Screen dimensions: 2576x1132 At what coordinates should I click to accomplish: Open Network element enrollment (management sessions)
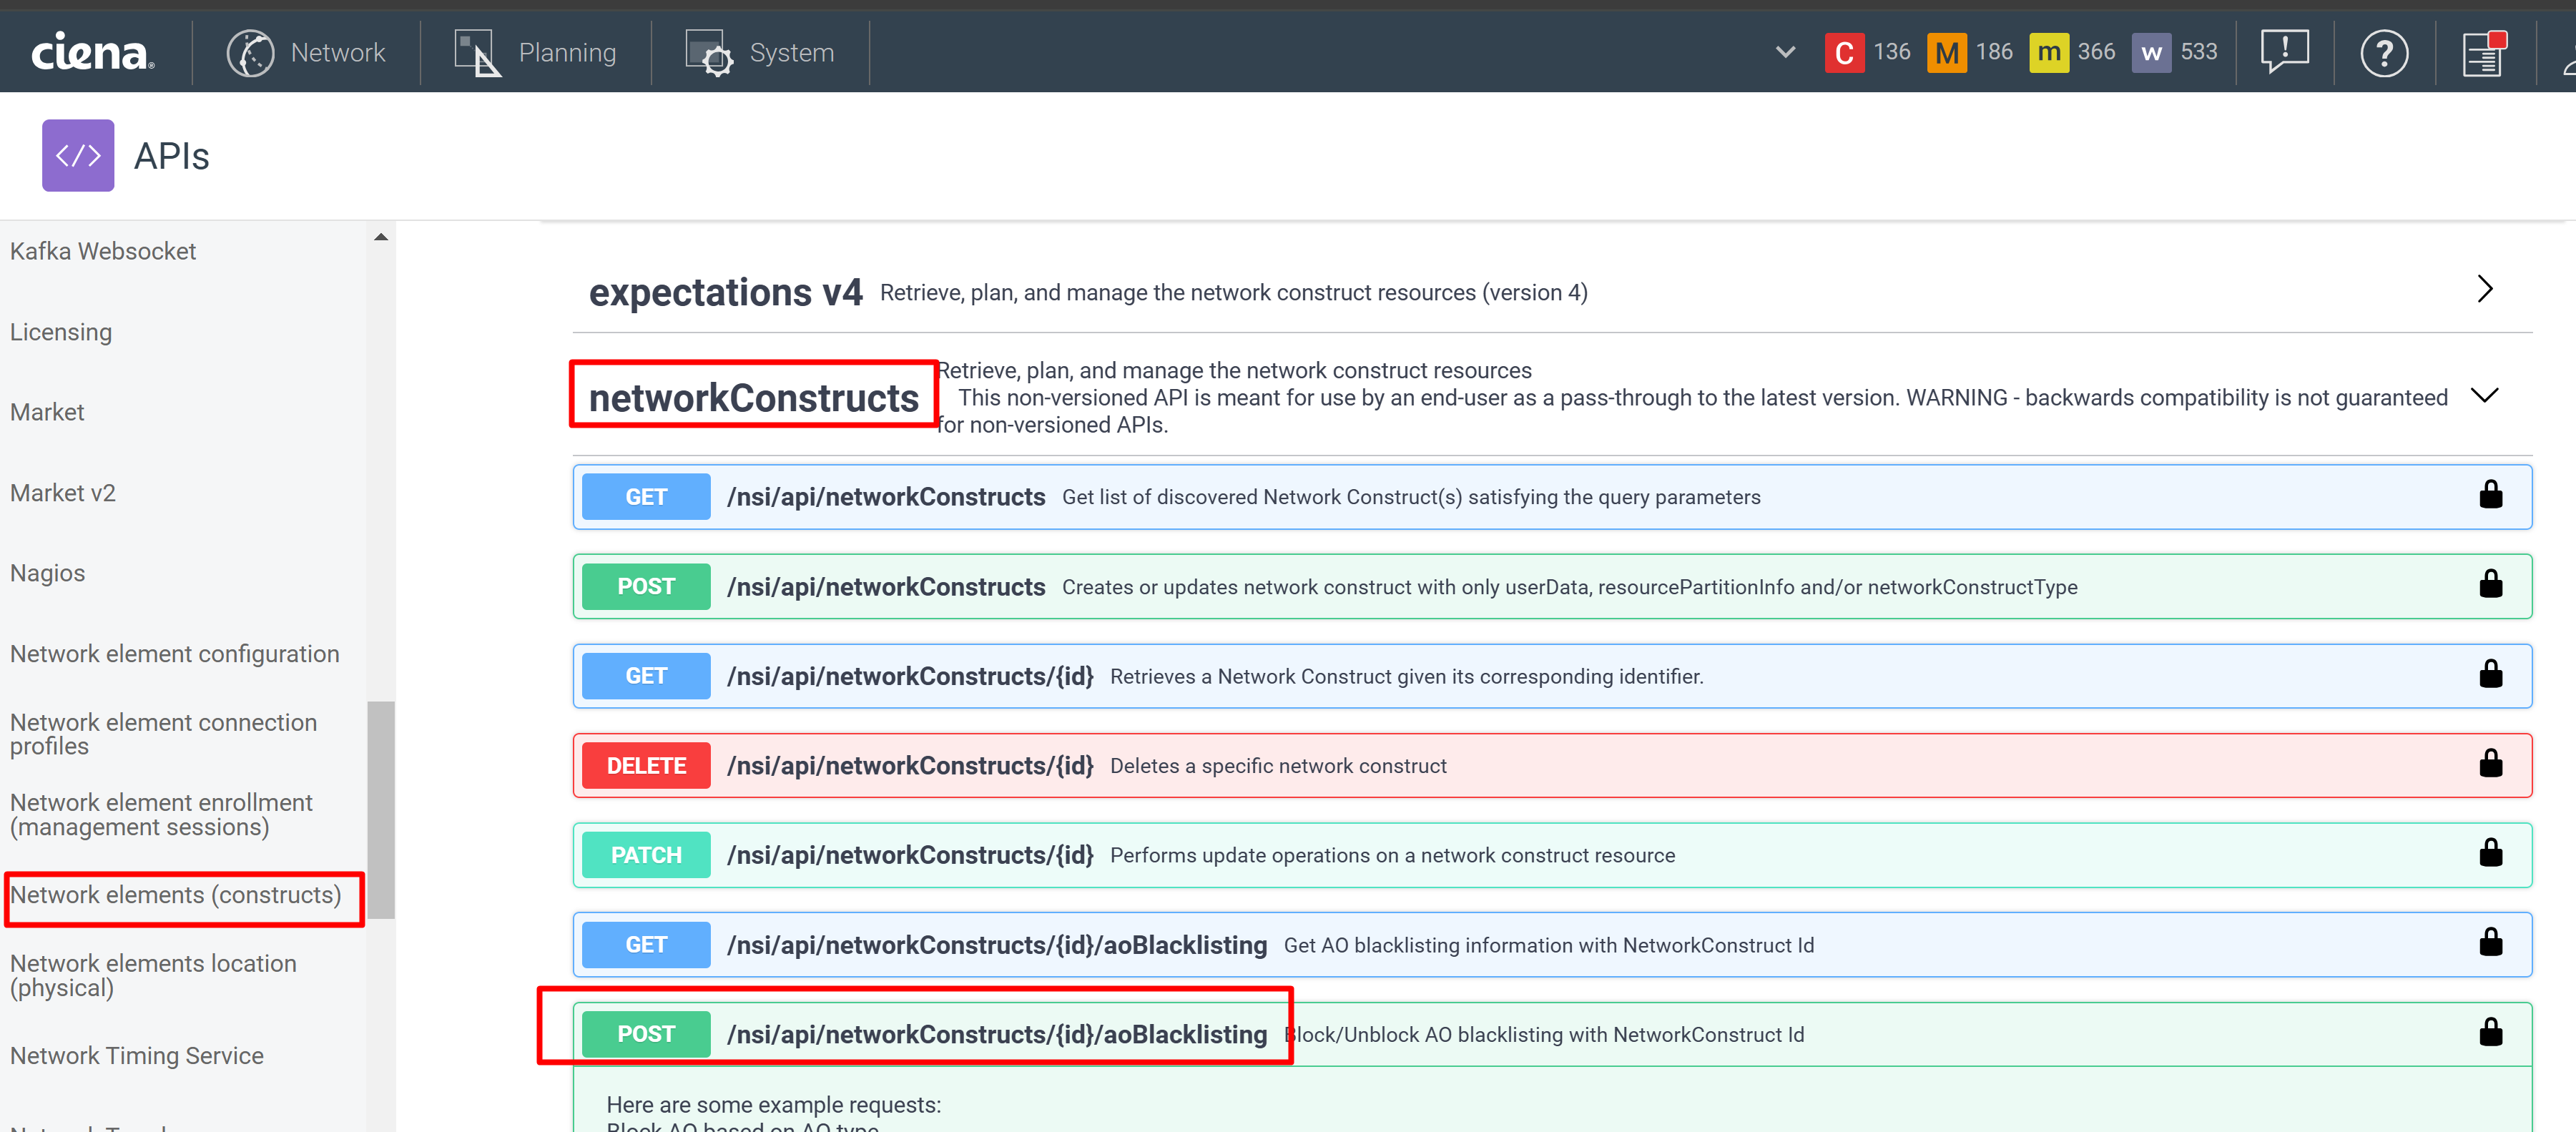point(162,815)
